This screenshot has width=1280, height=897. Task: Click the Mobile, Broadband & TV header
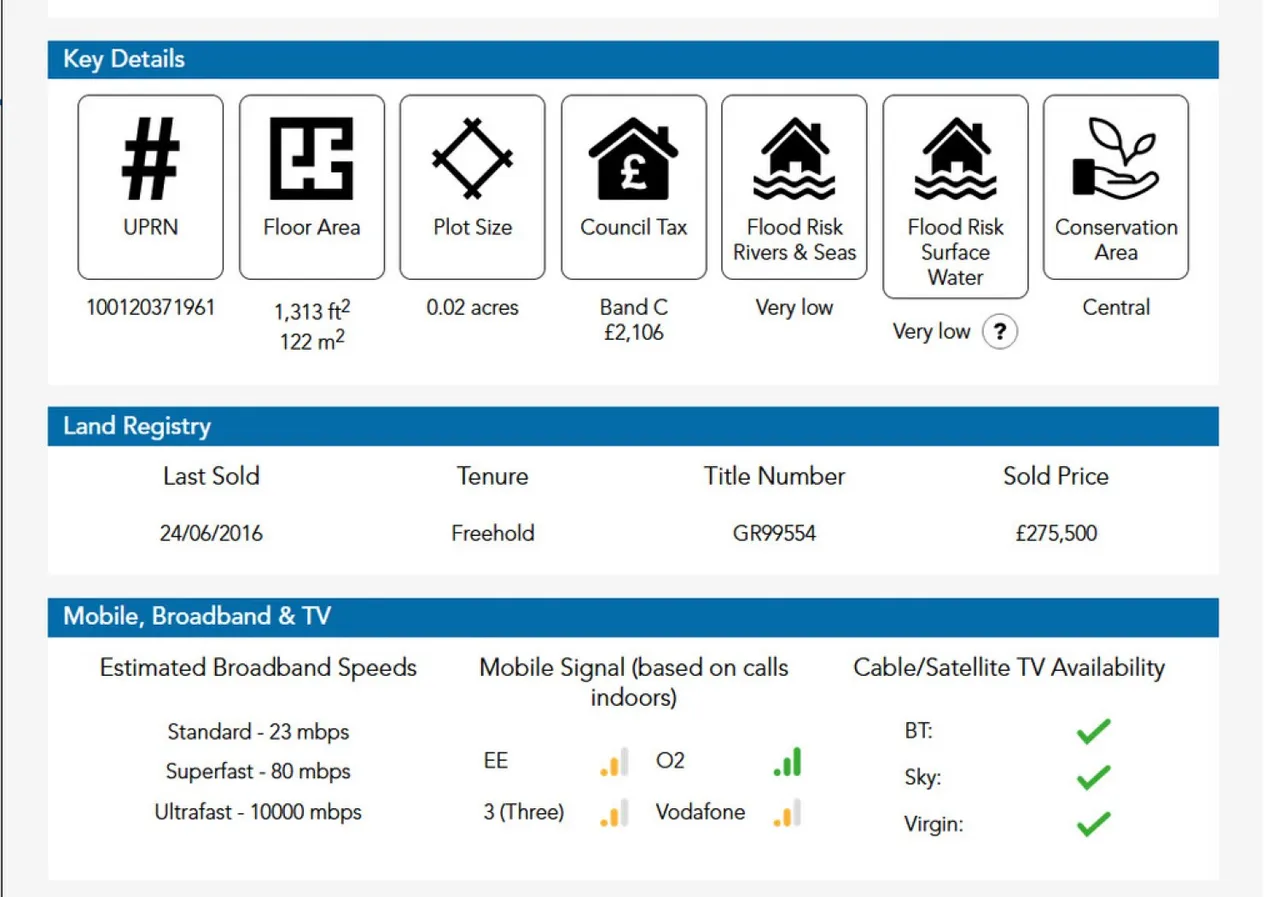[633, 616]
